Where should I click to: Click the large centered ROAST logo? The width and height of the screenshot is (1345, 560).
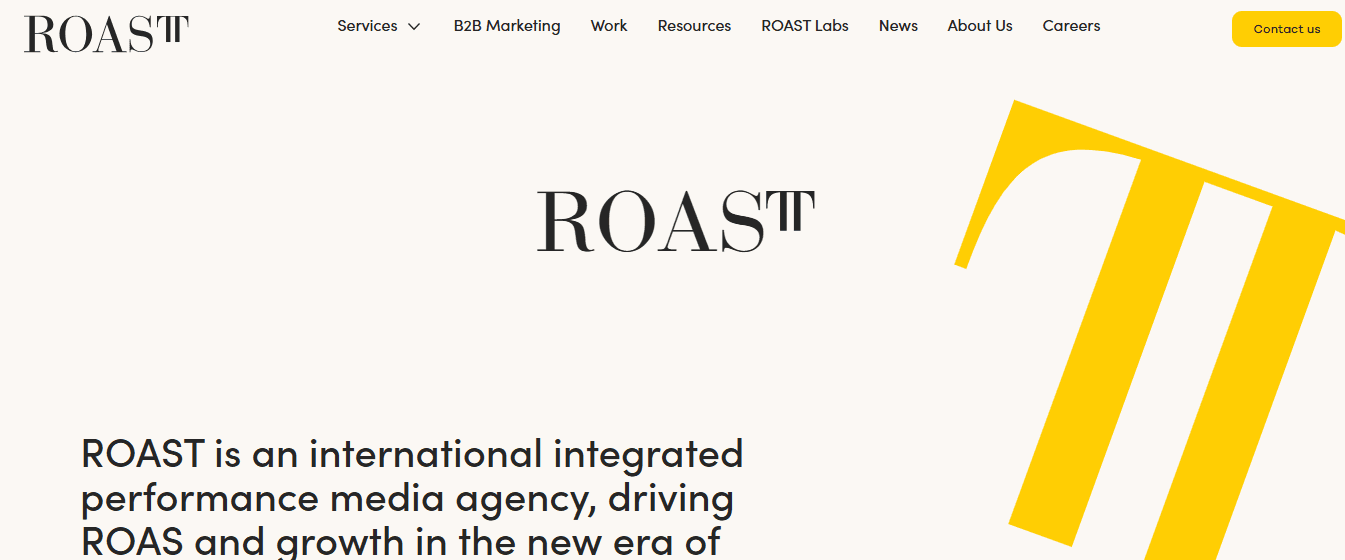[676, 221]
